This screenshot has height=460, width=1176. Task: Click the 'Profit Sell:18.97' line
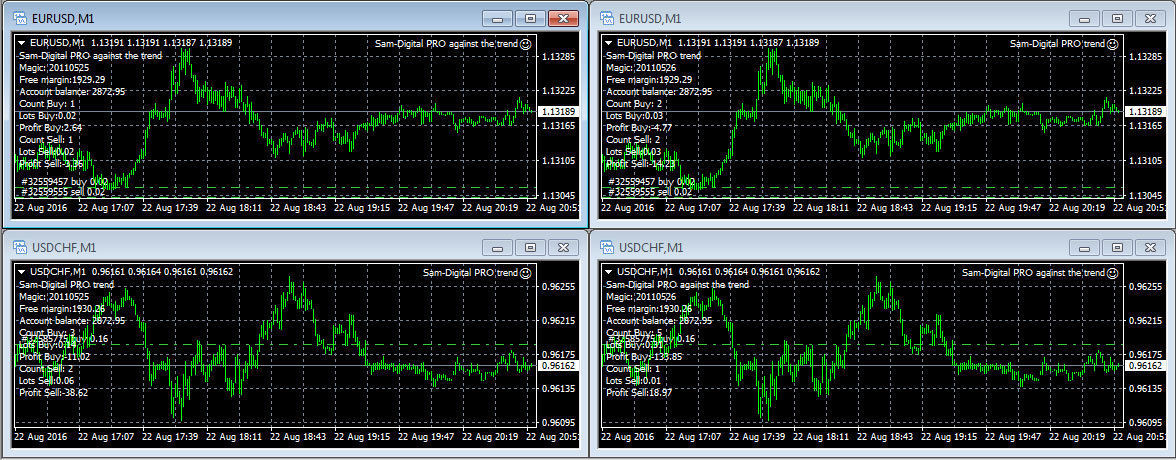pyautogui.click(x=639, y=392)
